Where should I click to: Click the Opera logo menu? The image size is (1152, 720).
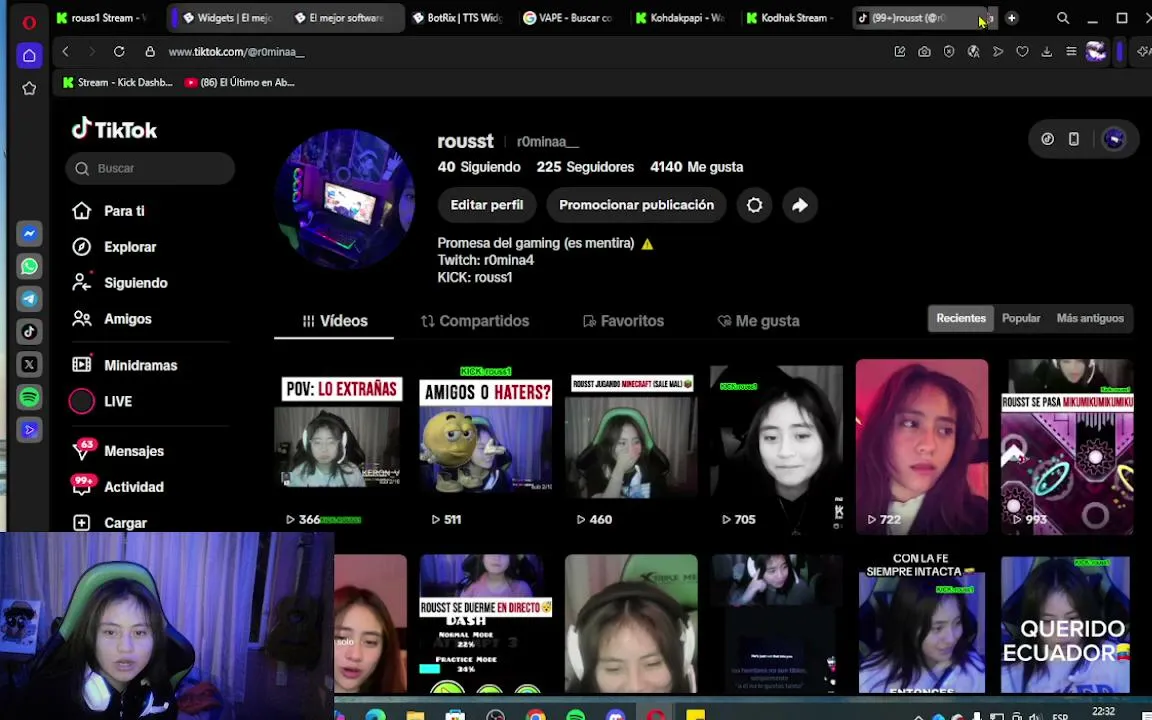[x=29, y=22]
